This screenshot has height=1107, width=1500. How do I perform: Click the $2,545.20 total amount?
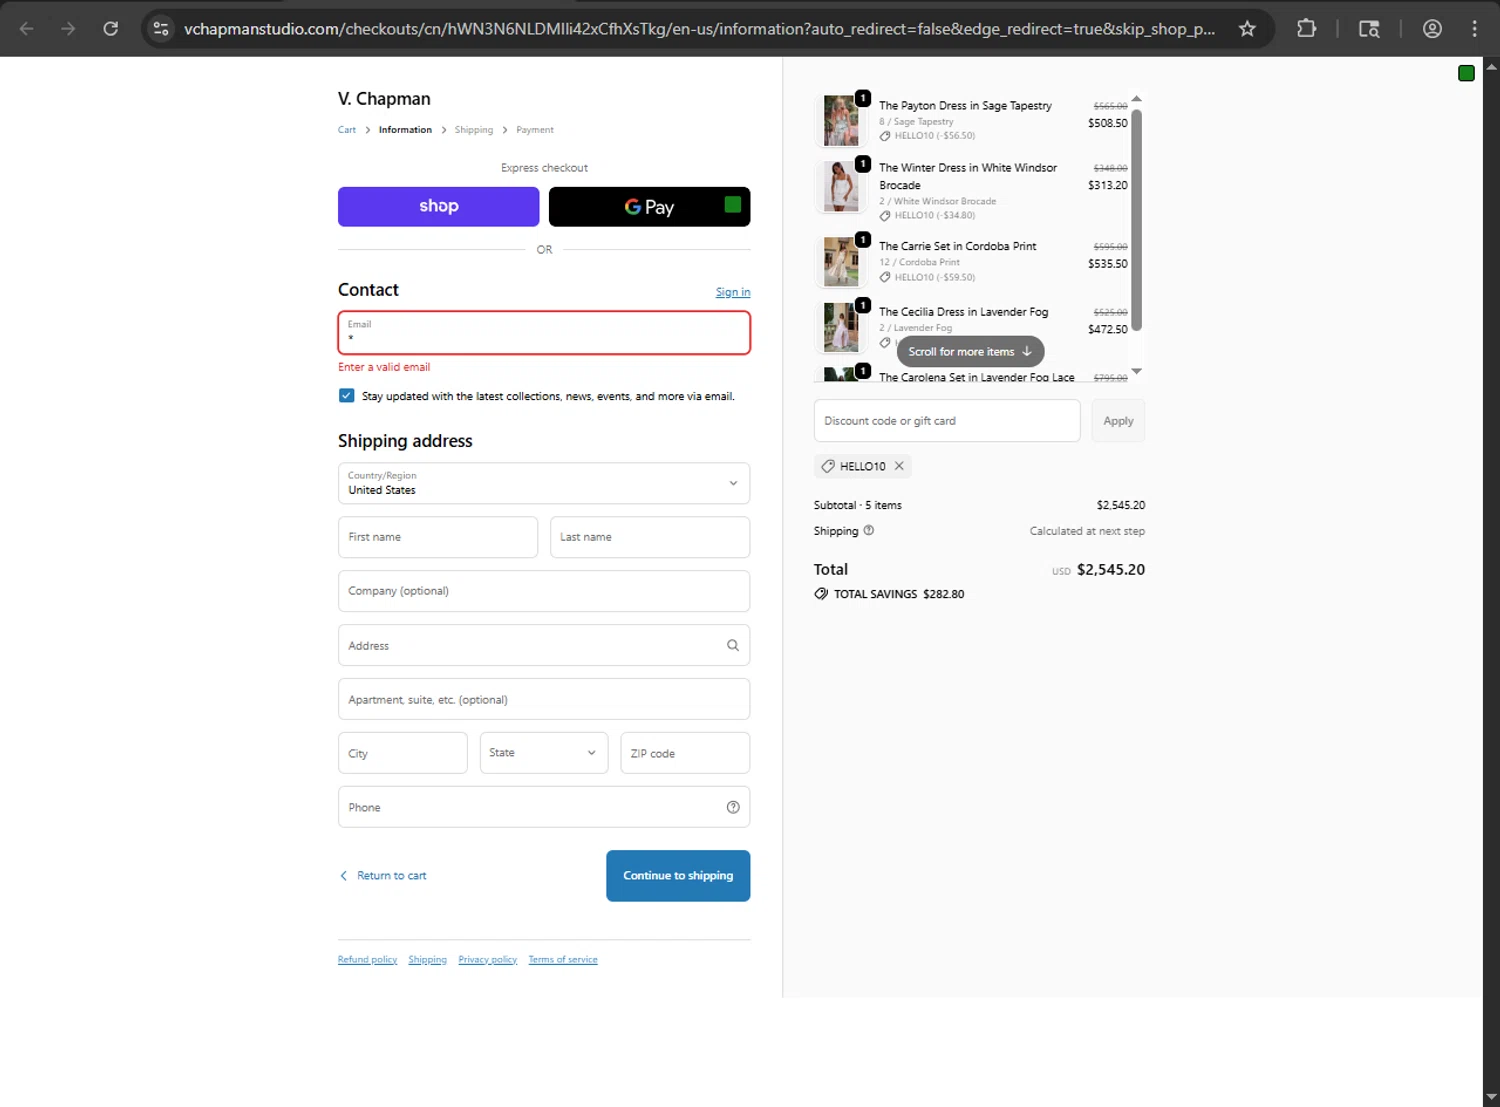pyautogui.click(x=1111, y=570)
